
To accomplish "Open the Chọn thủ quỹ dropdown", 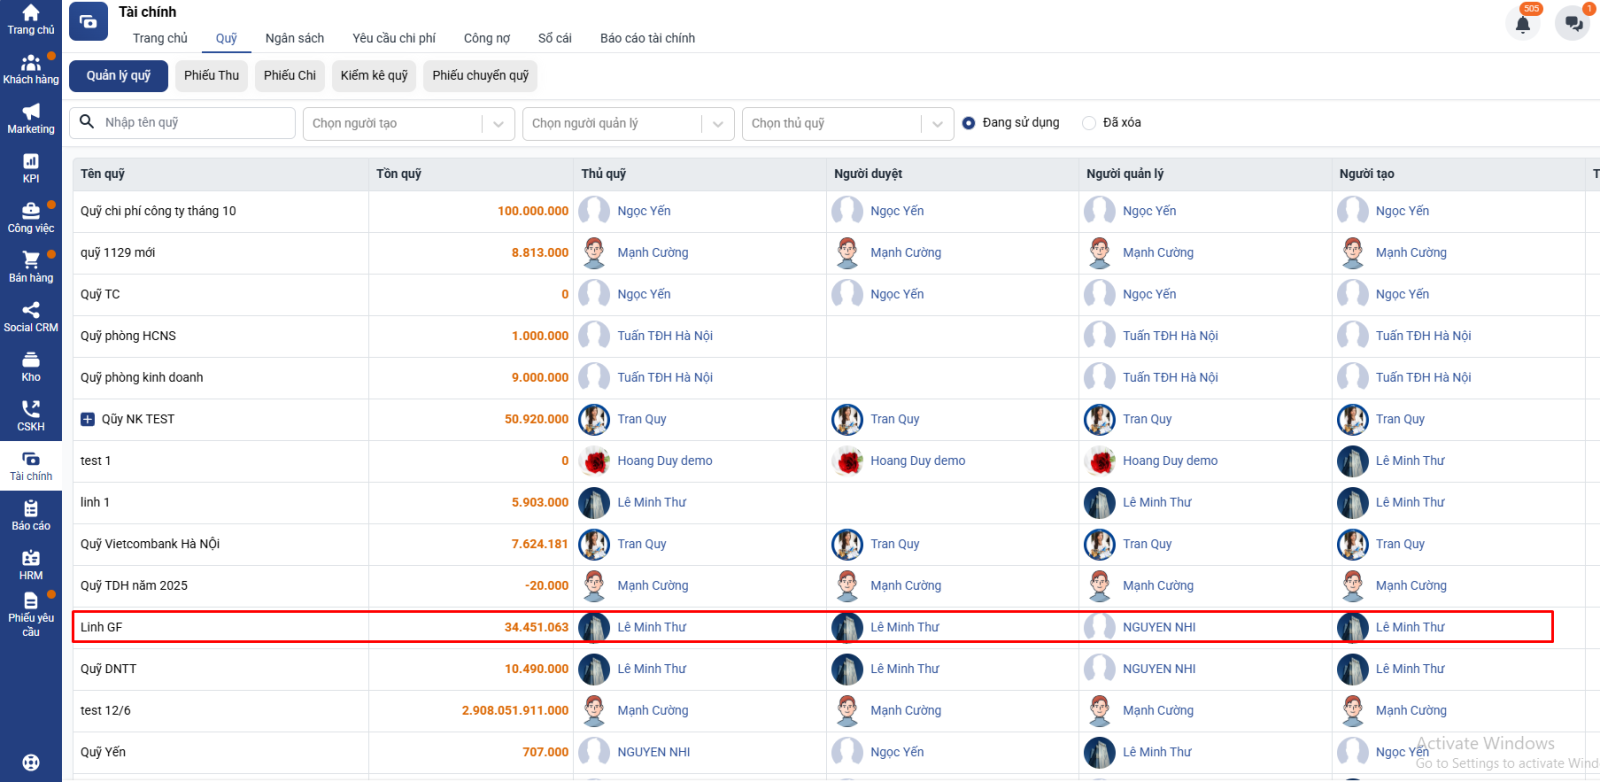I will (x=847, y=124).
